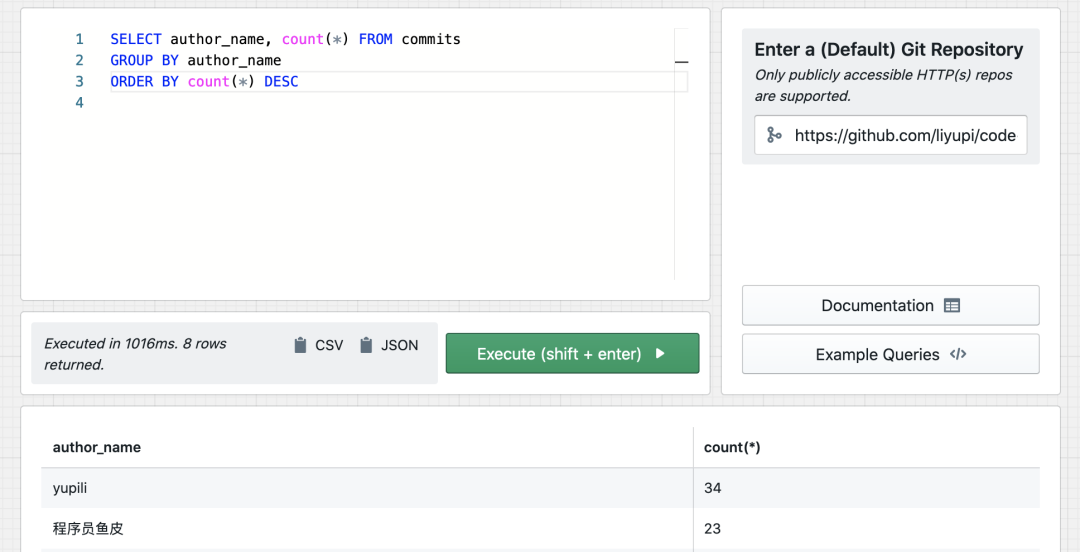
Task: Click the clipboard icon beside JSON
Action: click(x=366, y=345)
